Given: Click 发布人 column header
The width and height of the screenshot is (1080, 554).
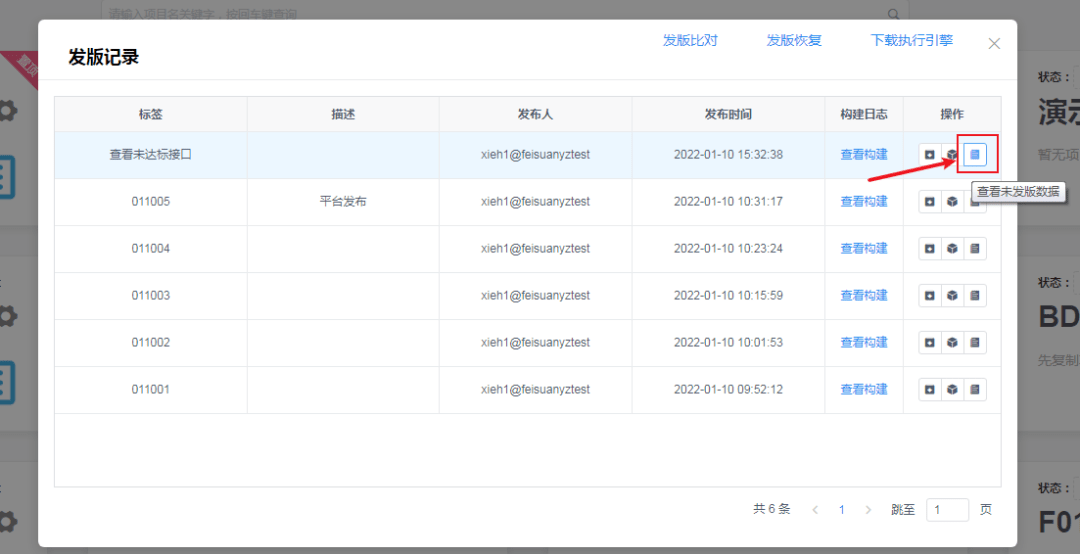Looking at the screenshot, I should (x=535, y=114).
